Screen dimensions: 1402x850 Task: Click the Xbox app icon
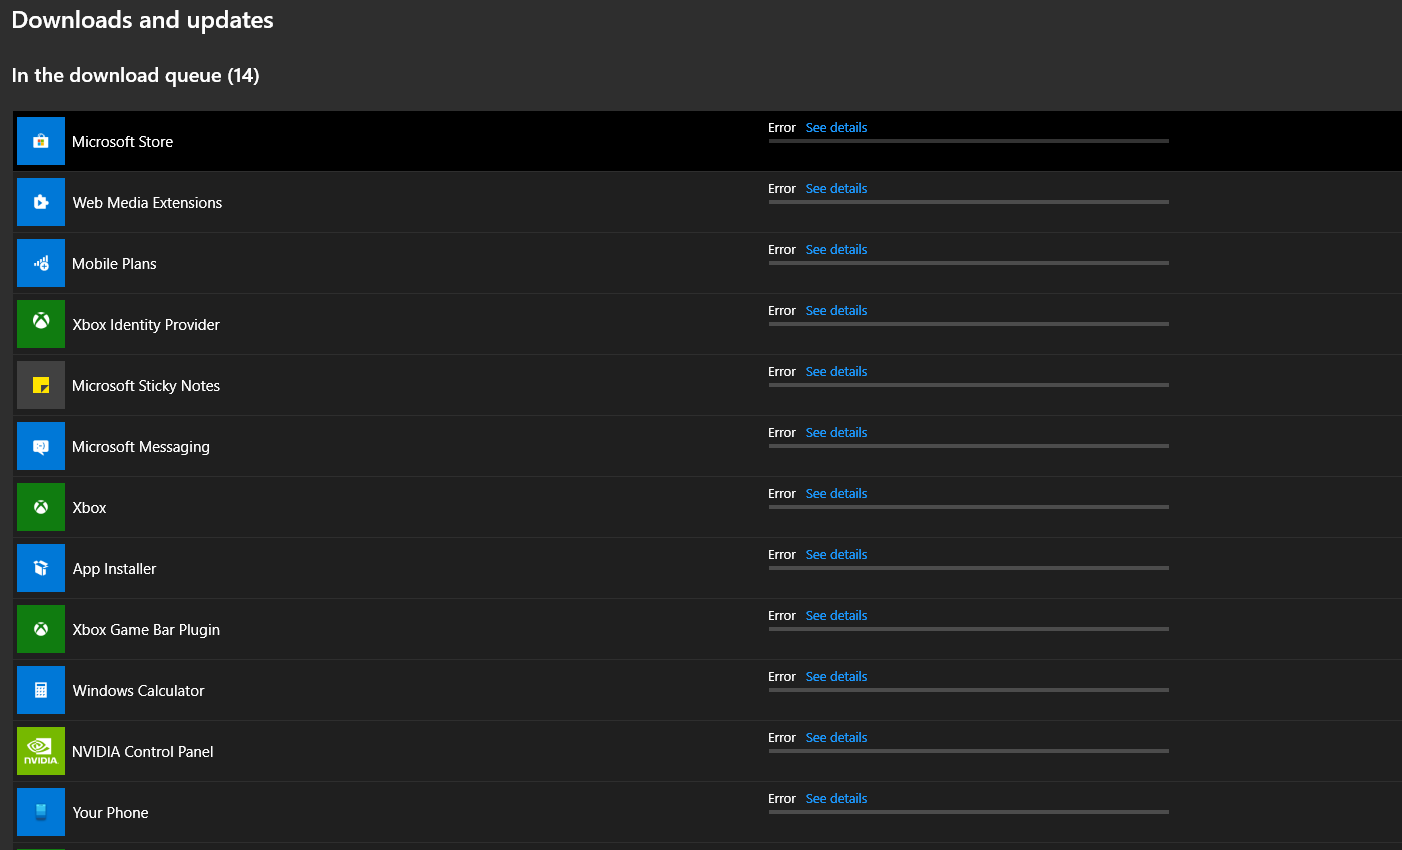(40, 507)
